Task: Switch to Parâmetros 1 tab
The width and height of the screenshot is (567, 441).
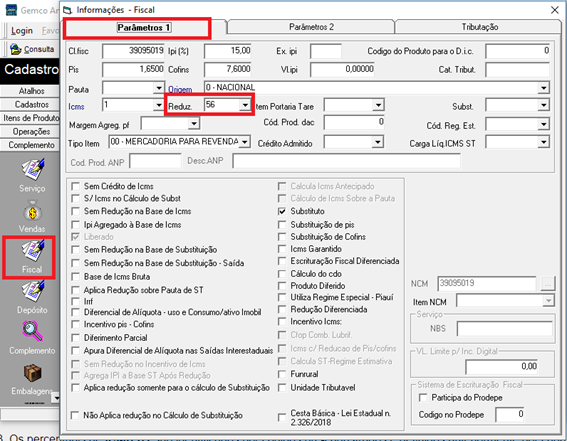Action: 144,27
